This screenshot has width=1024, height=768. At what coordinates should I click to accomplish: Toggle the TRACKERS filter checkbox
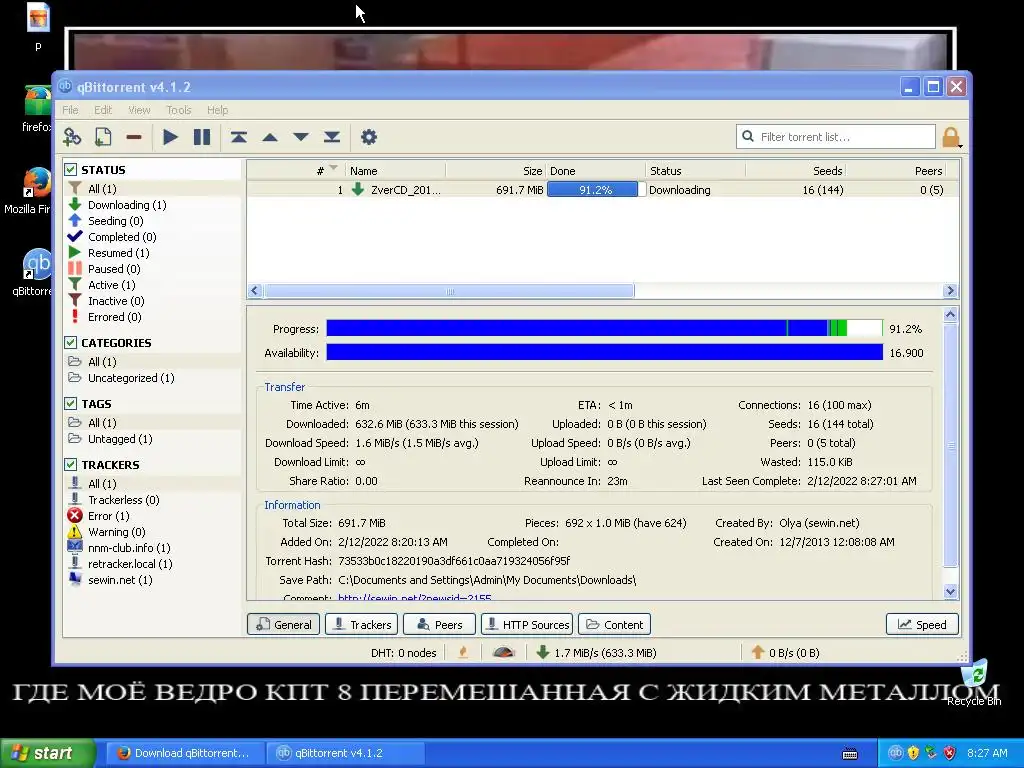(71, 464)
